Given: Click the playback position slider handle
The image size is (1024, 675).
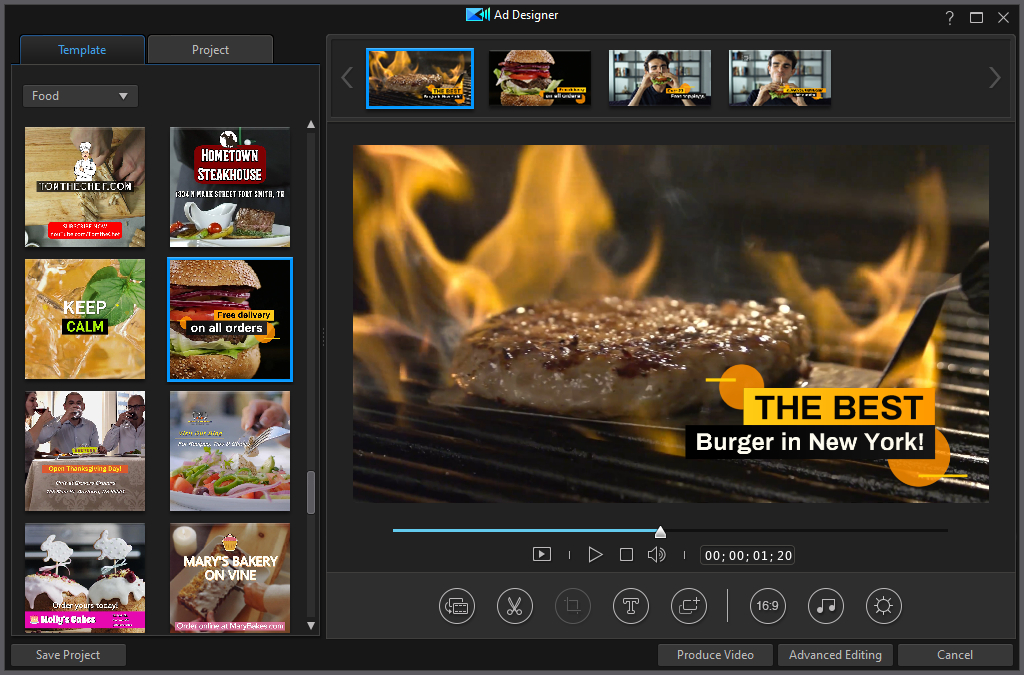Looking at the screenshot, I should click(x=660, y=532).
